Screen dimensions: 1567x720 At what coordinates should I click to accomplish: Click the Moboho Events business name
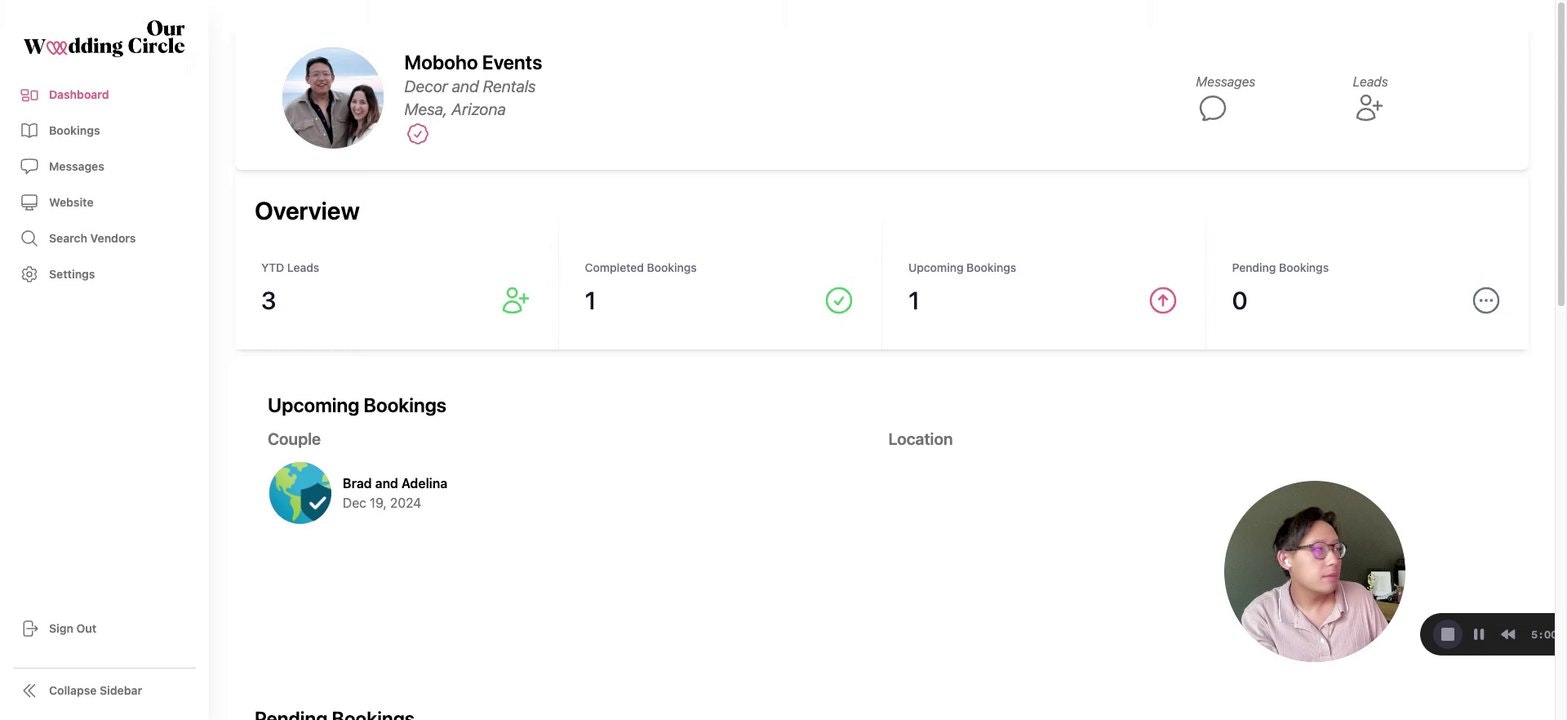click(473, 62)
